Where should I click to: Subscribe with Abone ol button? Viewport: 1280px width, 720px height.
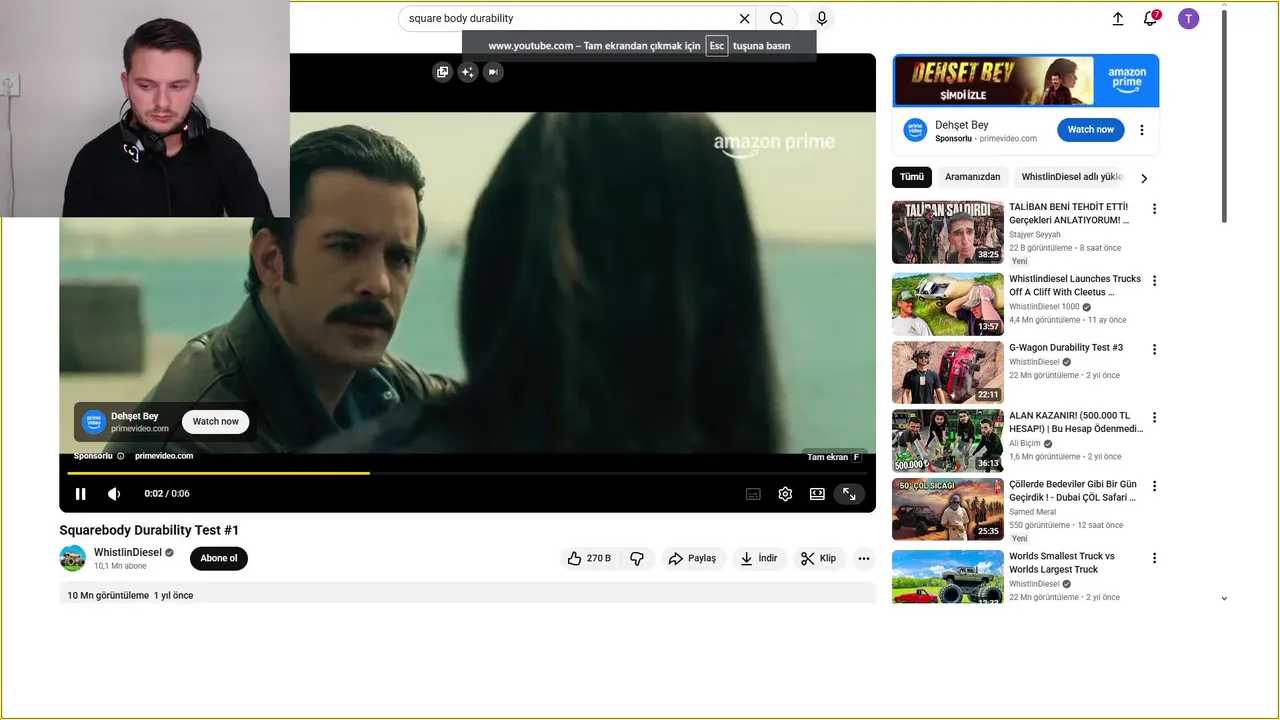coord(219,558)
